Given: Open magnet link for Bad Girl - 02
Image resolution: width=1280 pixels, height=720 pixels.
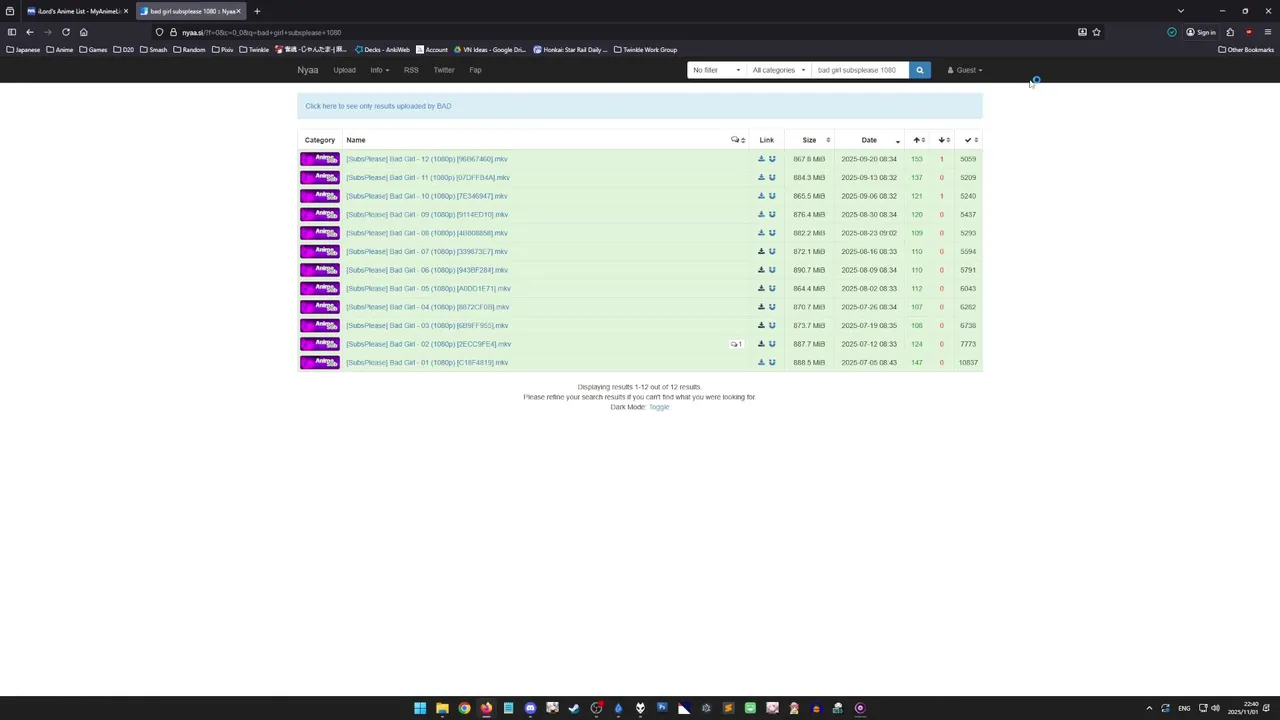Looking at the screenshot, I should (x=772, y=344).
